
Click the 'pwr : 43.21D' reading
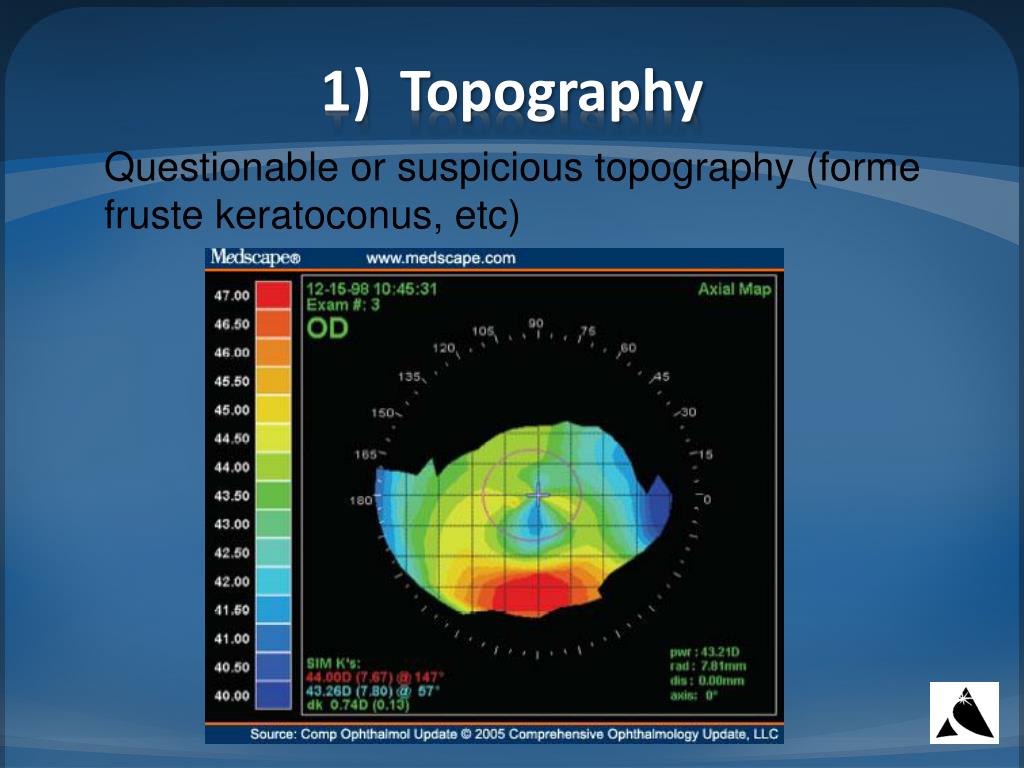point(705,652)
